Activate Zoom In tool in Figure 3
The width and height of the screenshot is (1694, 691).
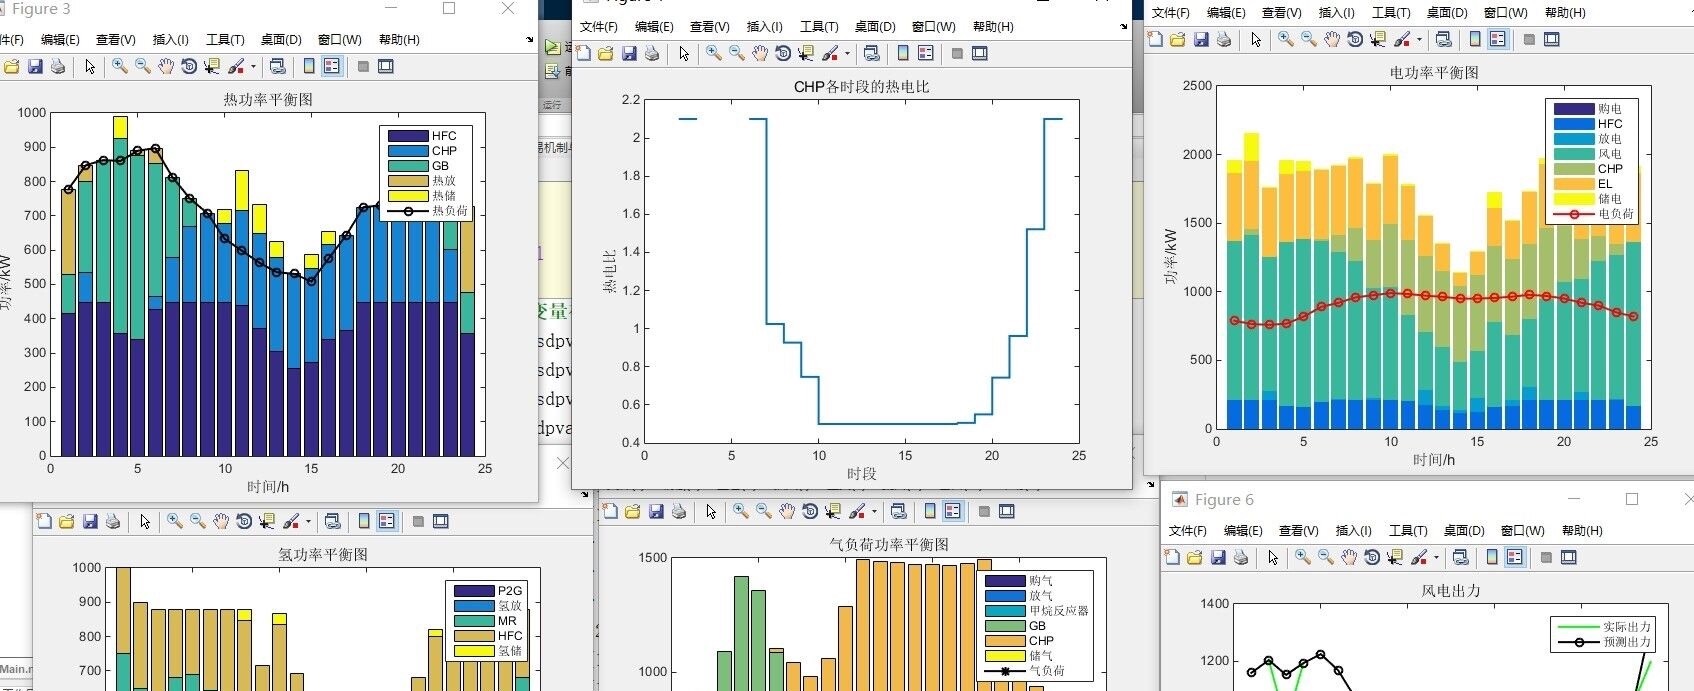tap(120, 66)
